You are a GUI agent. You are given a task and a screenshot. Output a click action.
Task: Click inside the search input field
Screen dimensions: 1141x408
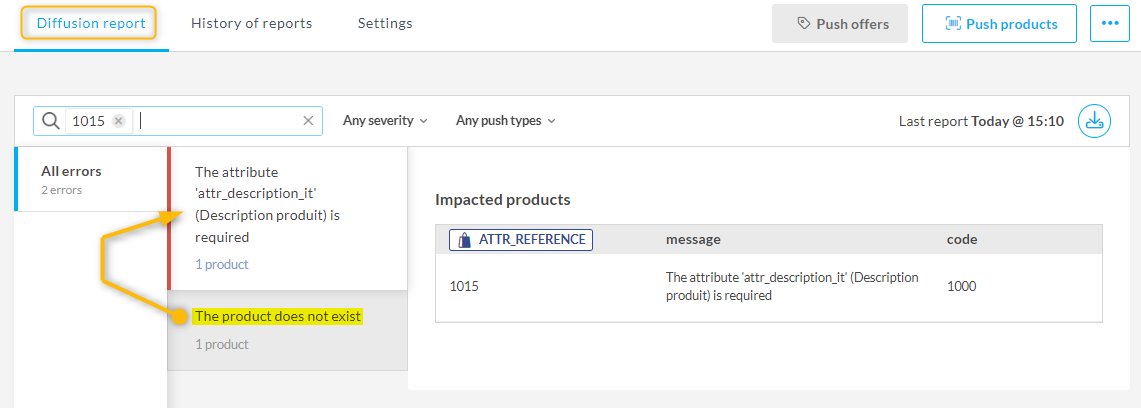220,121
